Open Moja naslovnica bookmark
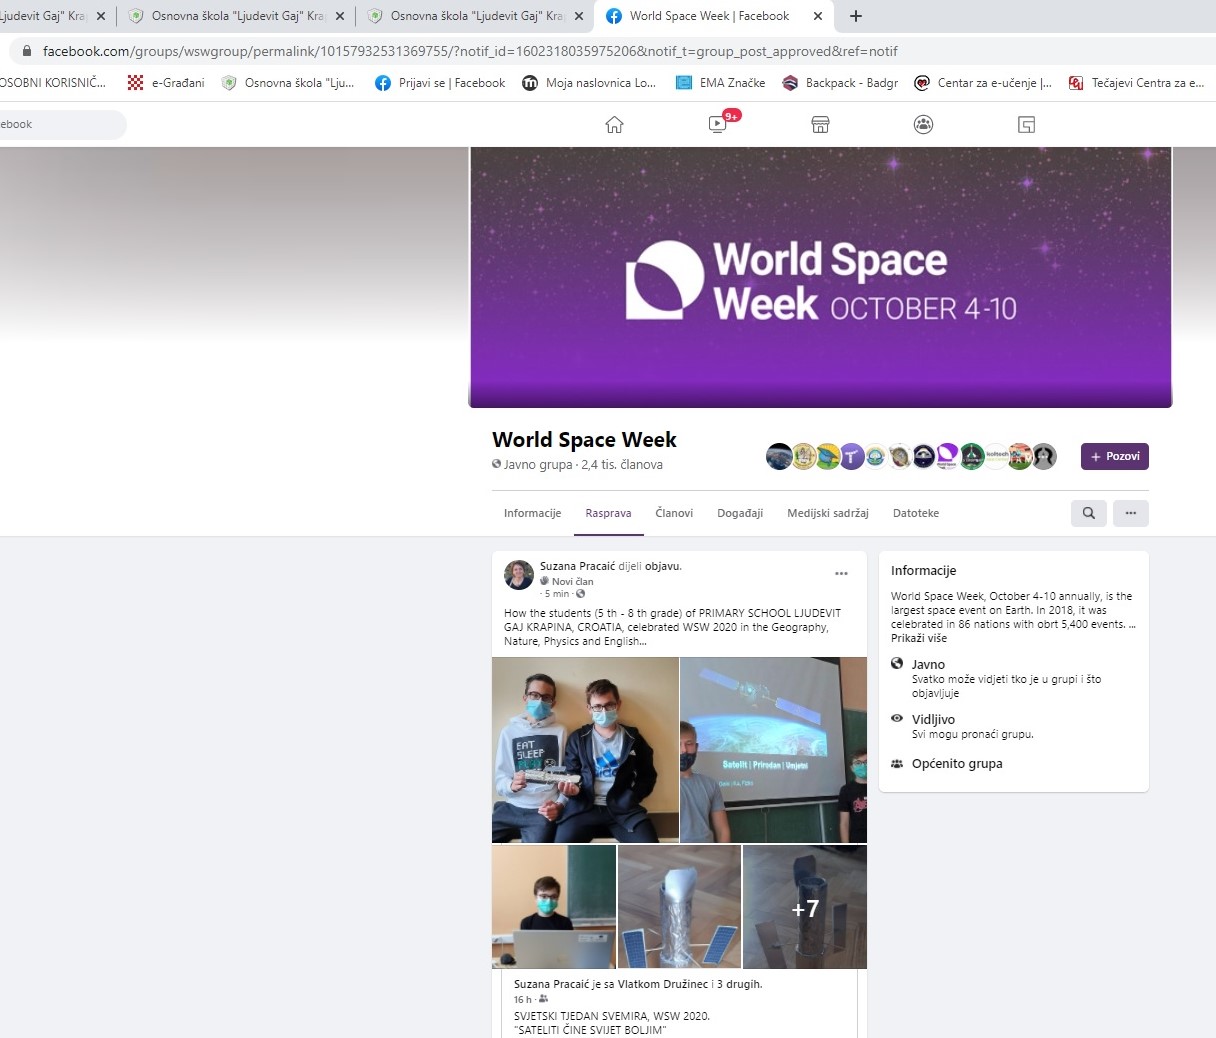 [589, 83]
